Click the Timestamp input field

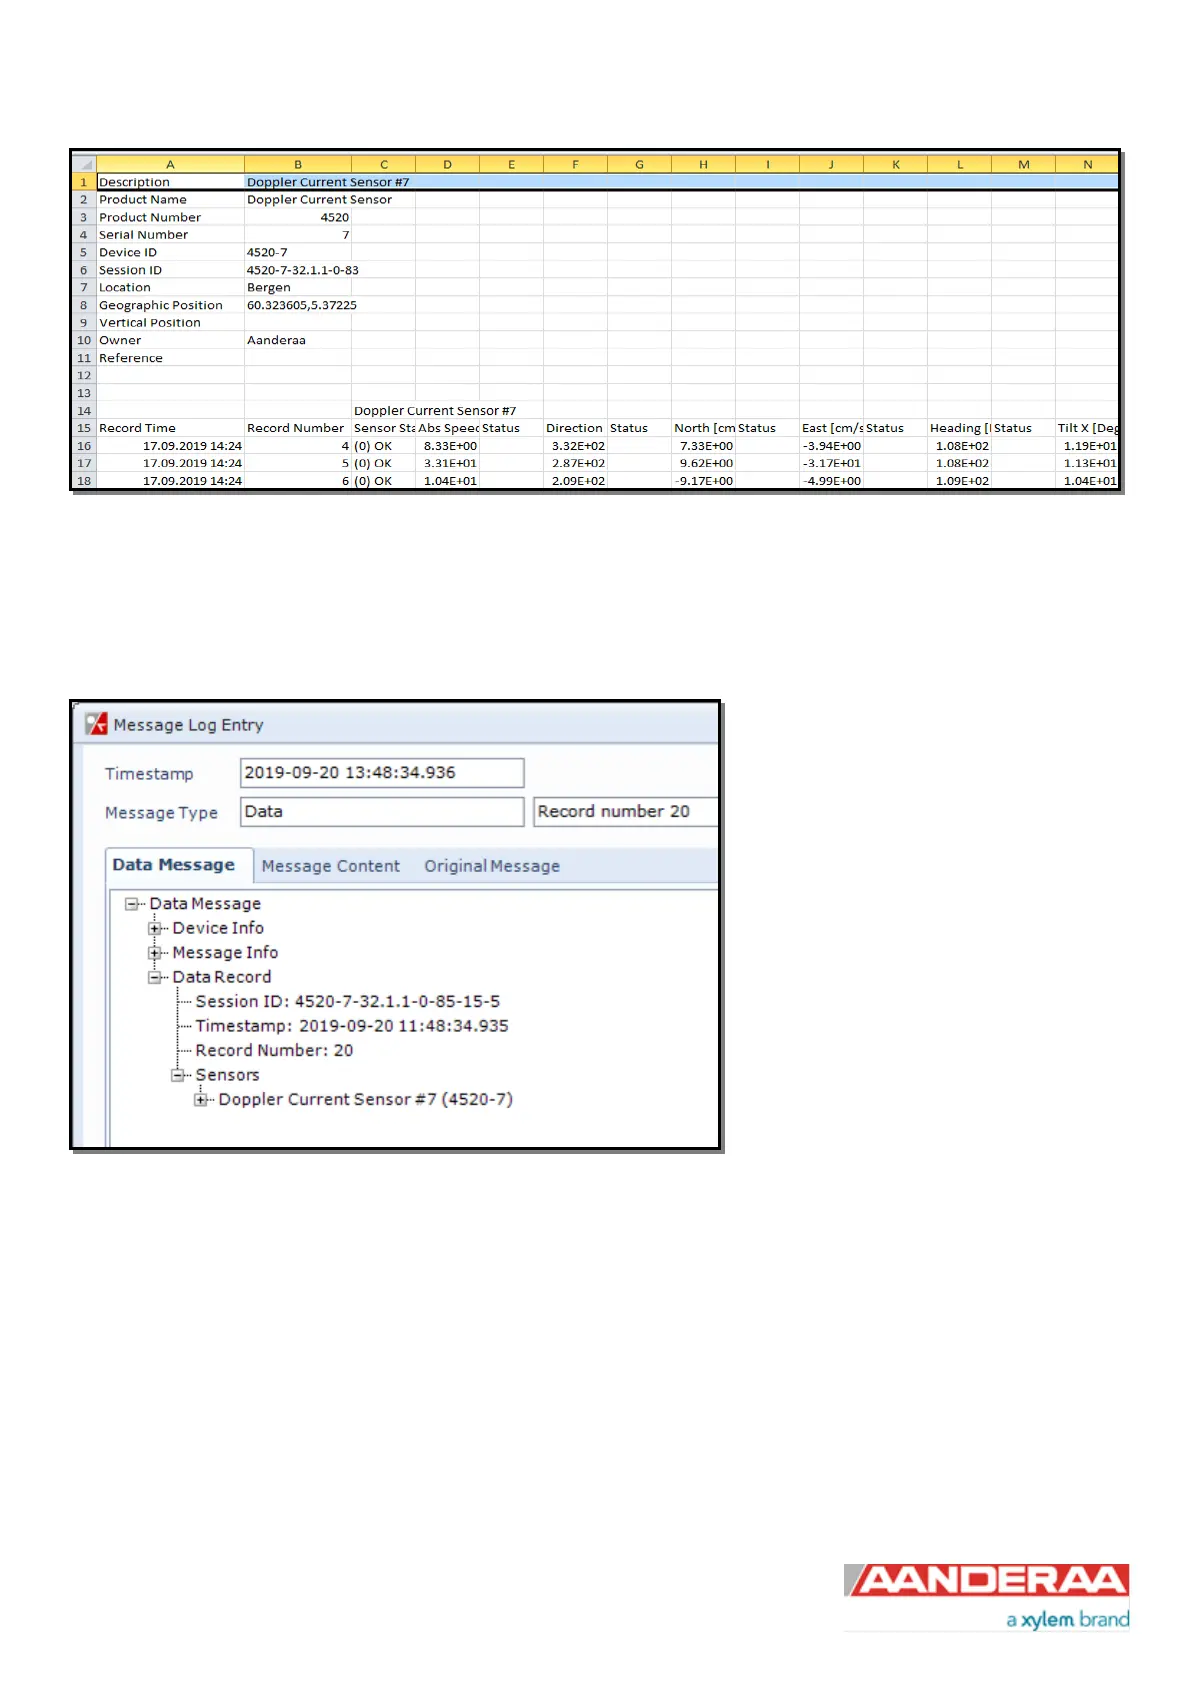tap(382, 773)
